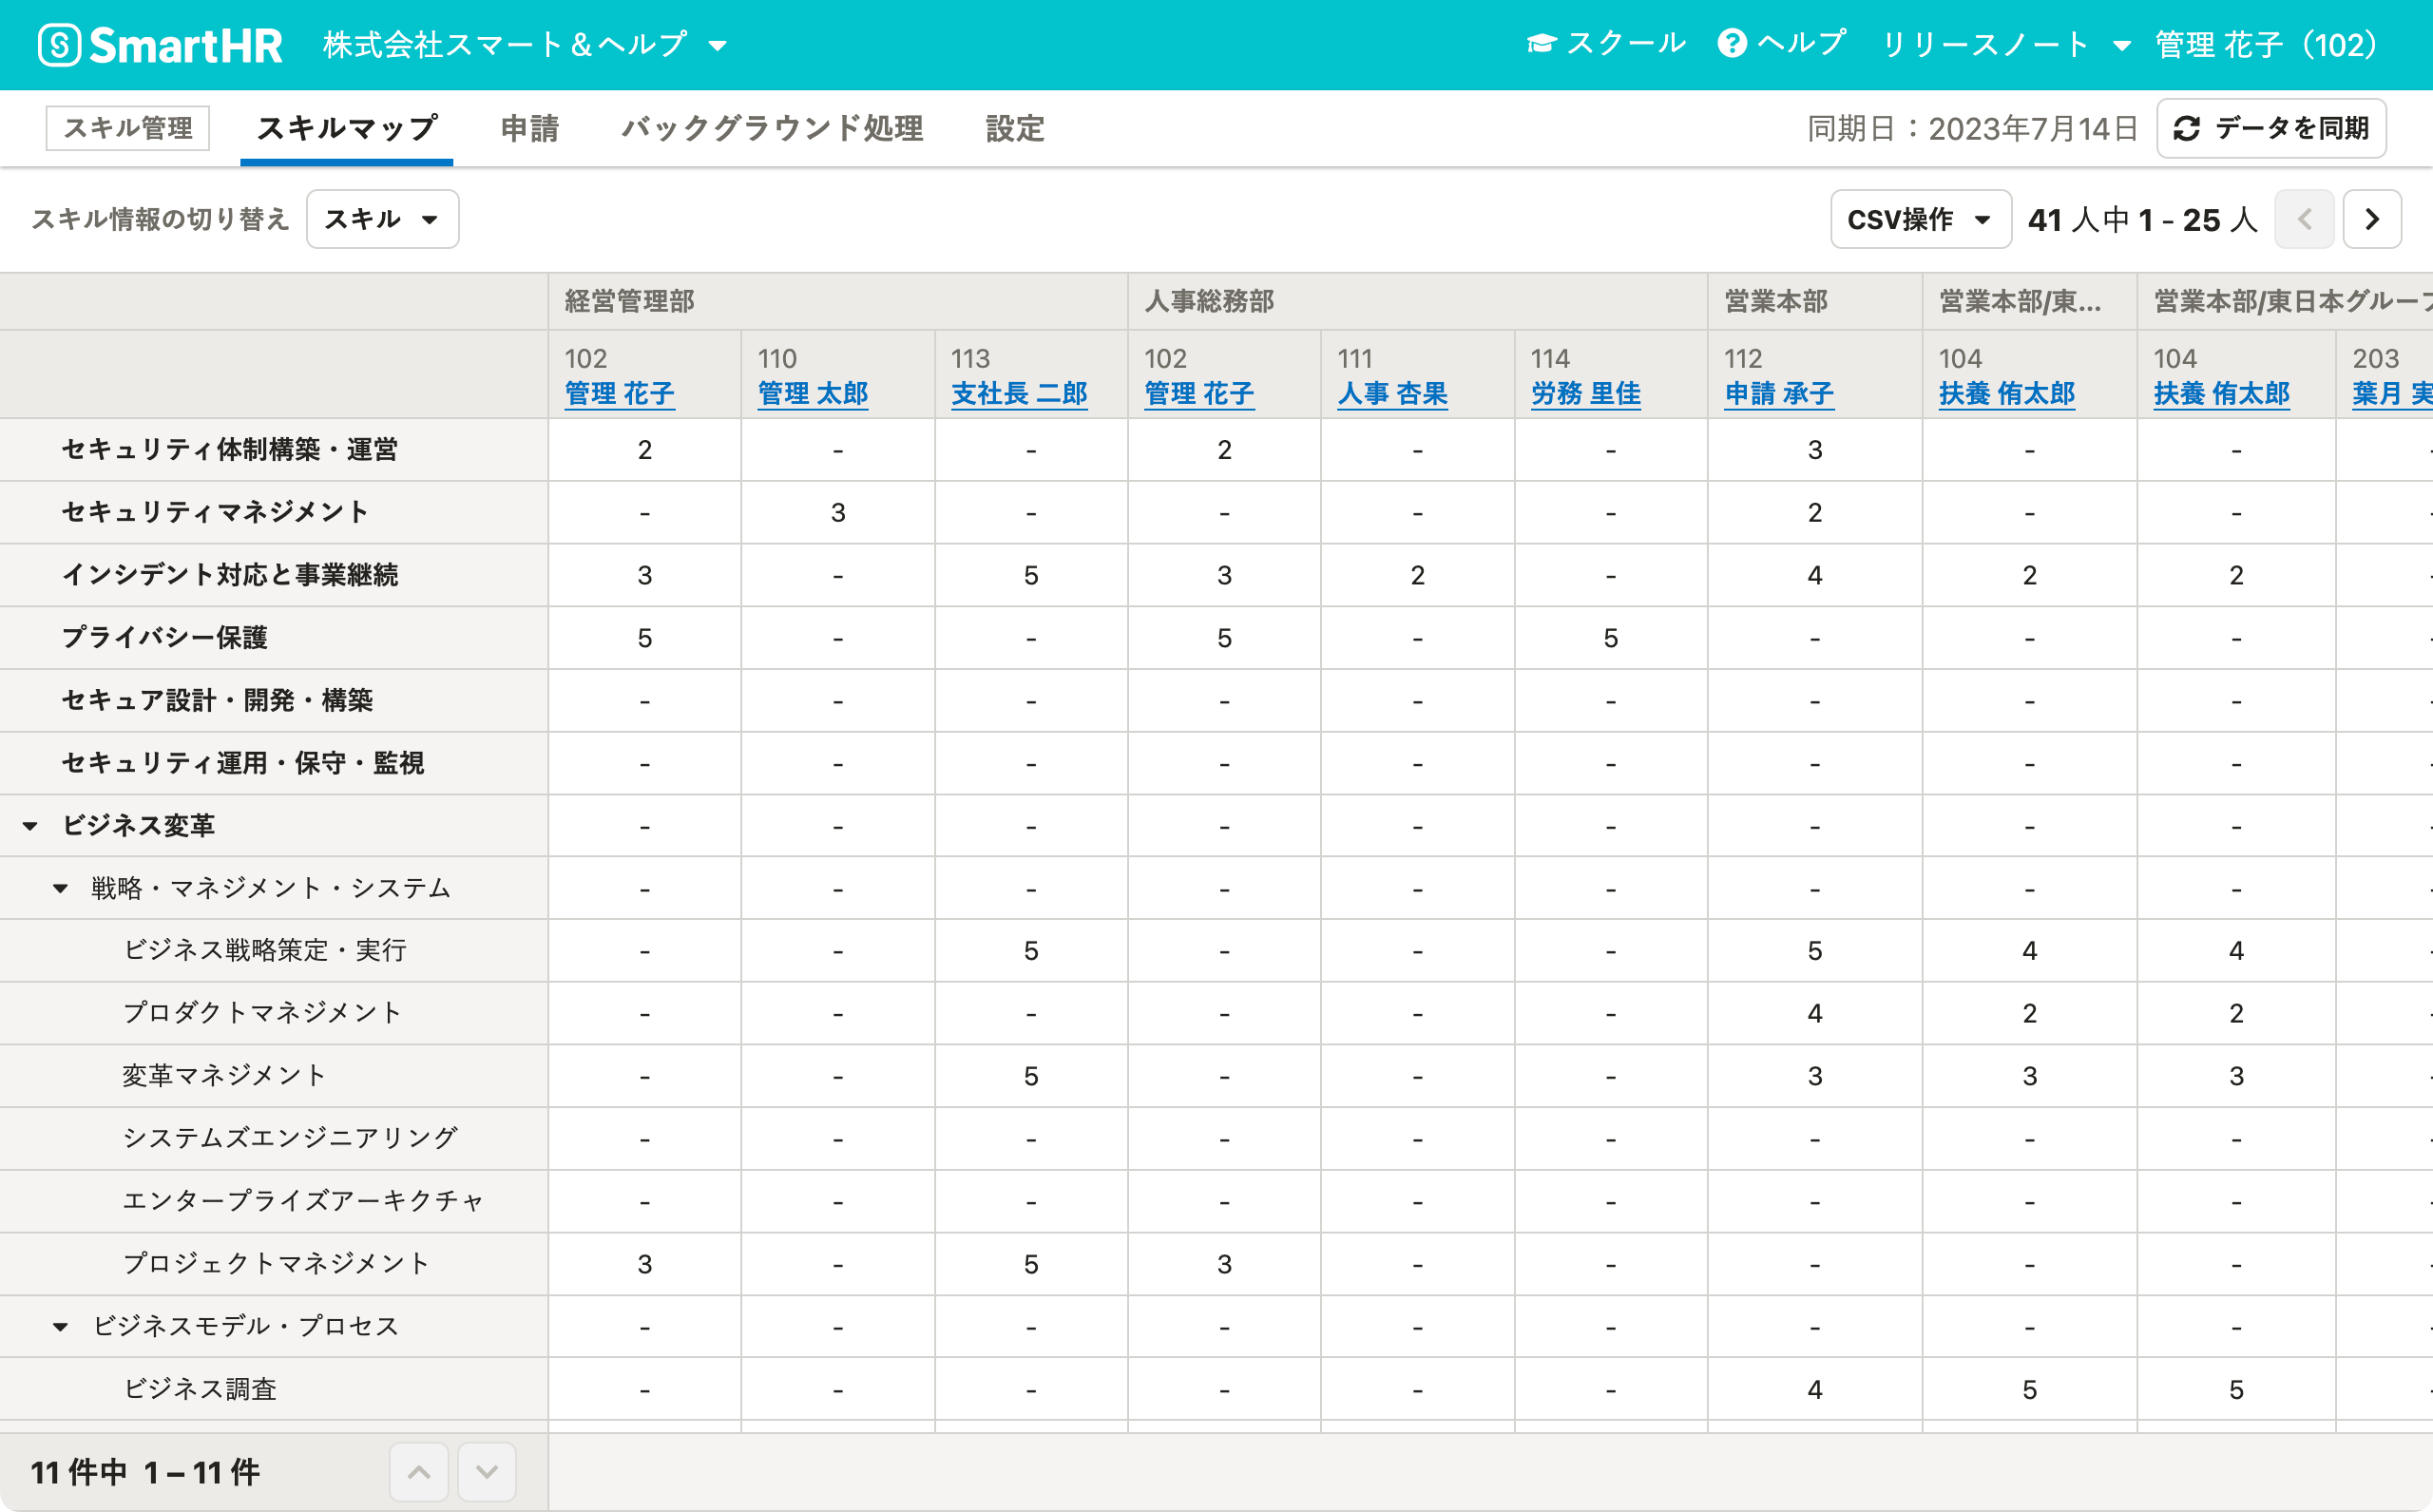Open employee link 人事 杏果

[x=1392, y=393]
